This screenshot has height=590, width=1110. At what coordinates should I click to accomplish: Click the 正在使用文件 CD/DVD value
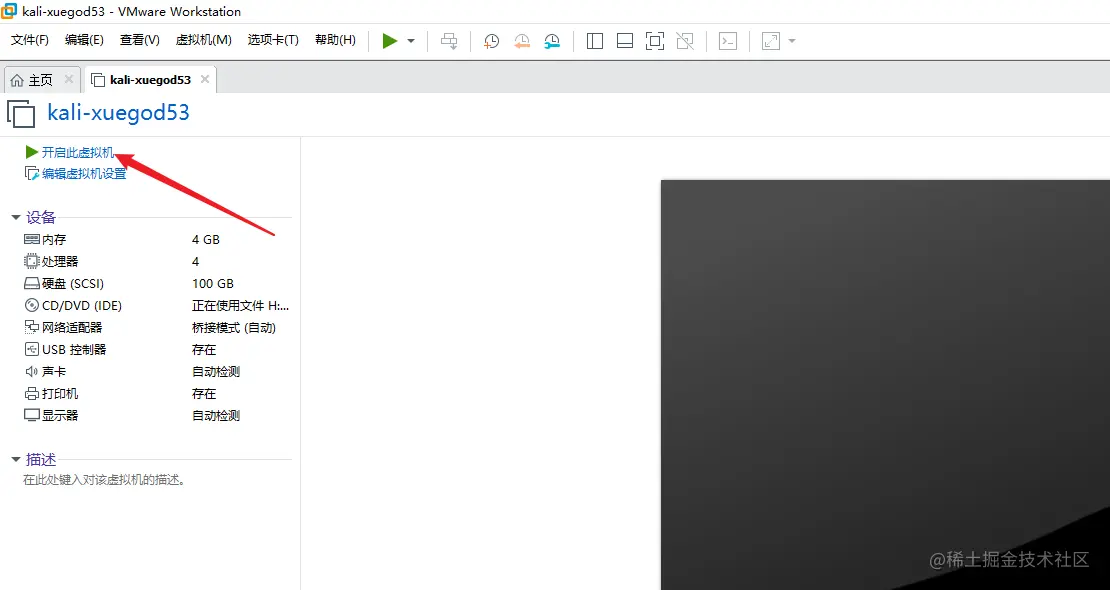point(241,305)
